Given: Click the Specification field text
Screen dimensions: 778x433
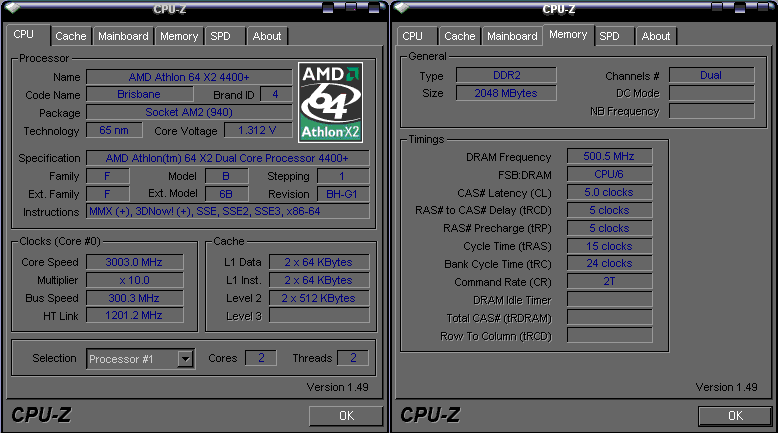Looking at the screenshot, I should [x=227, y=158].
